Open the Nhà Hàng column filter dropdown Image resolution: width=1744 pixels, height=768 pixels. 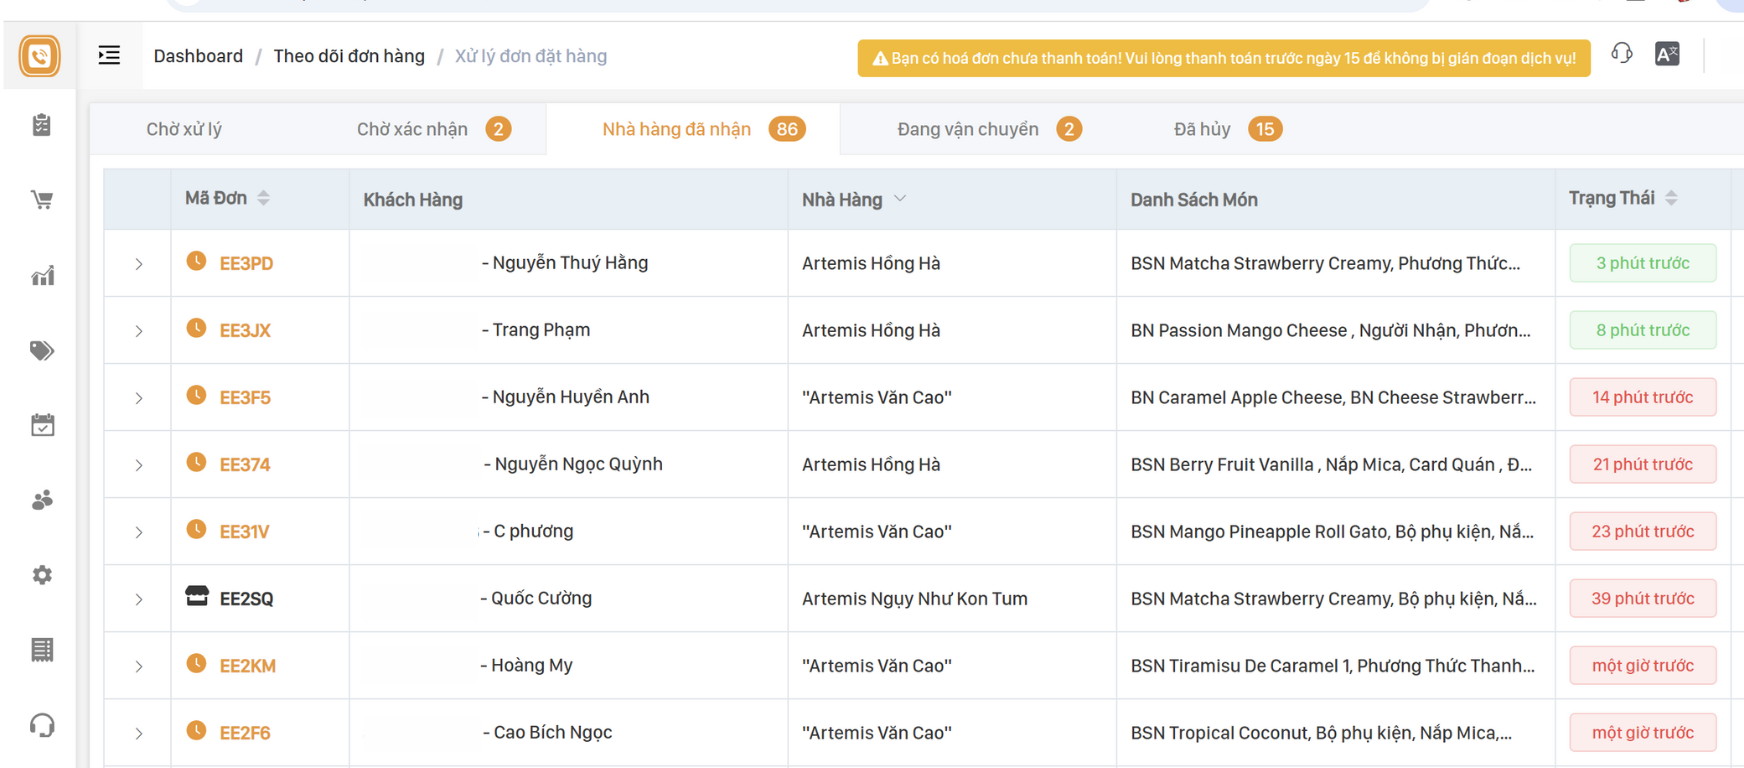coord(900,199)
